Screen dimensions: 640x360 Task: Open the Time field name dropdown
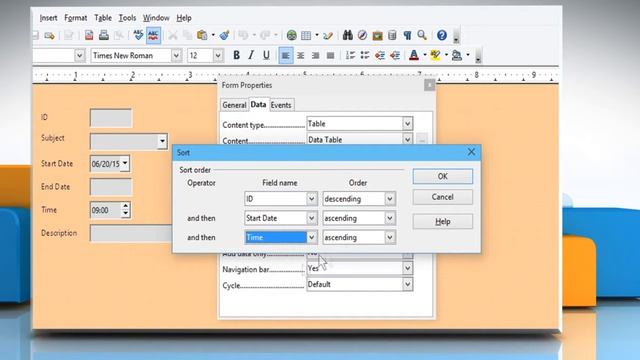pos(311,237)
